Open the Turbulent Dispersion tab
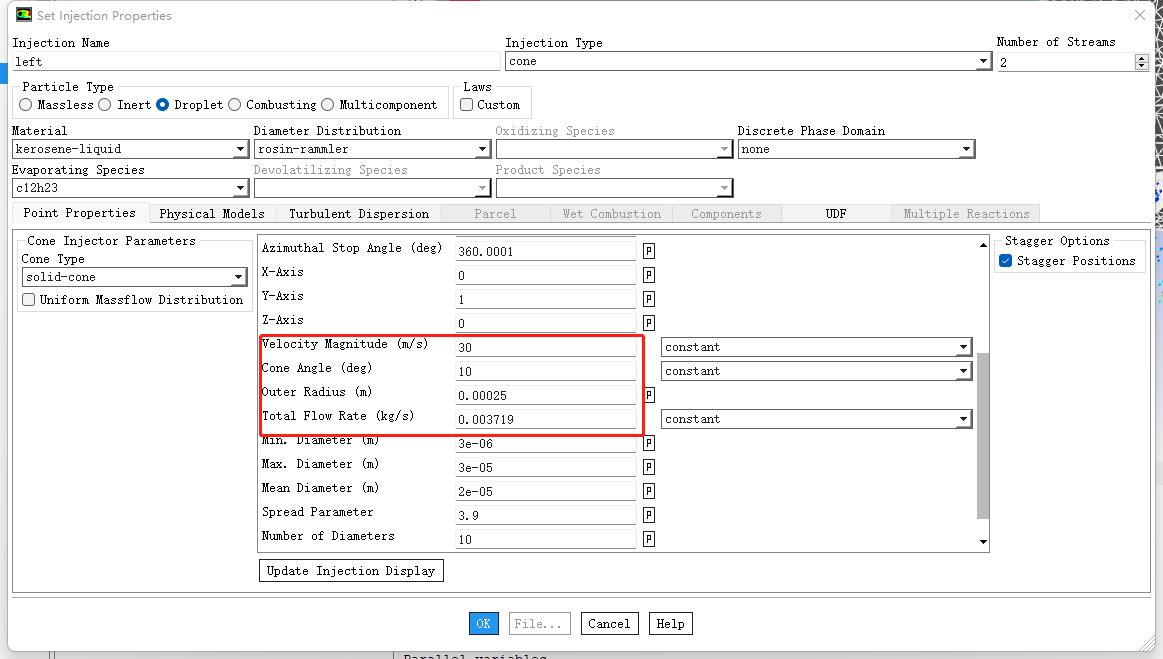 [x=358, y=214]
